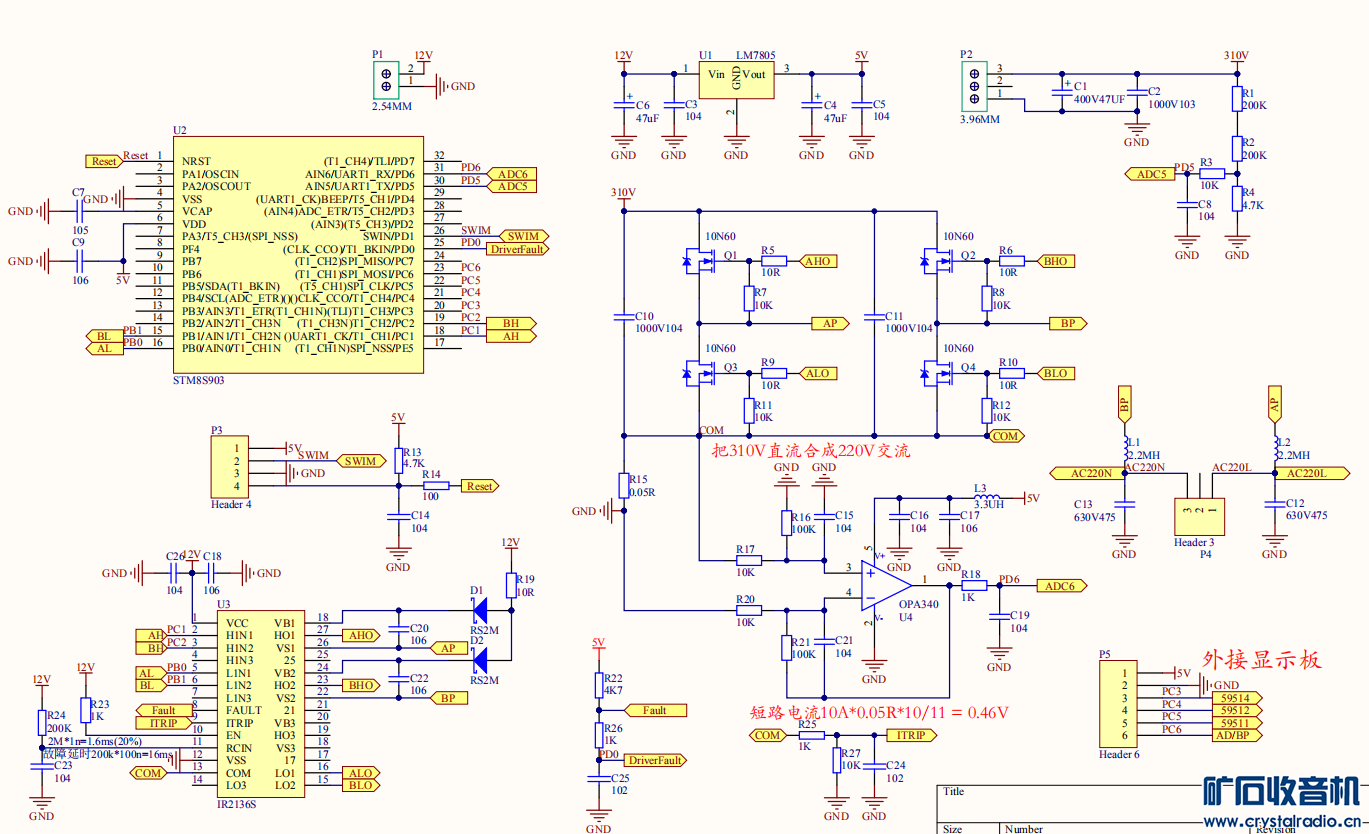Select resistor R3 10K symbol
Viewport: 1369px width, 834px height.
point(1211,173)
